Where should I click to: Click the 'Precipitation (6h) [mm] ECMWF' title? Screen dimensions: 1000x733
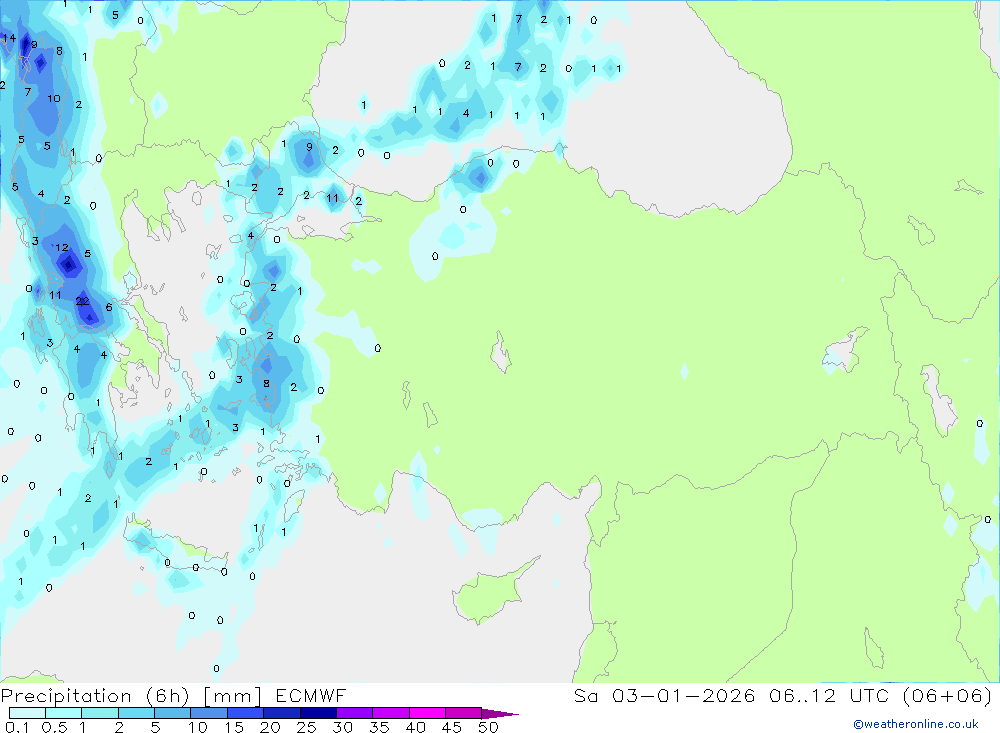[x=173, y=695]
